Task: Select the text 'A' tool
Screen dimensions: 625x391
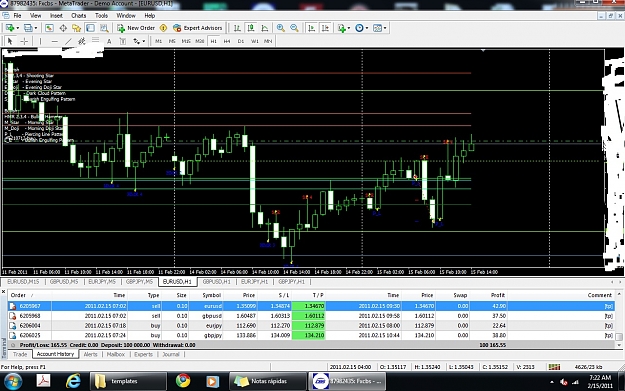Action: [x=109, y=41]
